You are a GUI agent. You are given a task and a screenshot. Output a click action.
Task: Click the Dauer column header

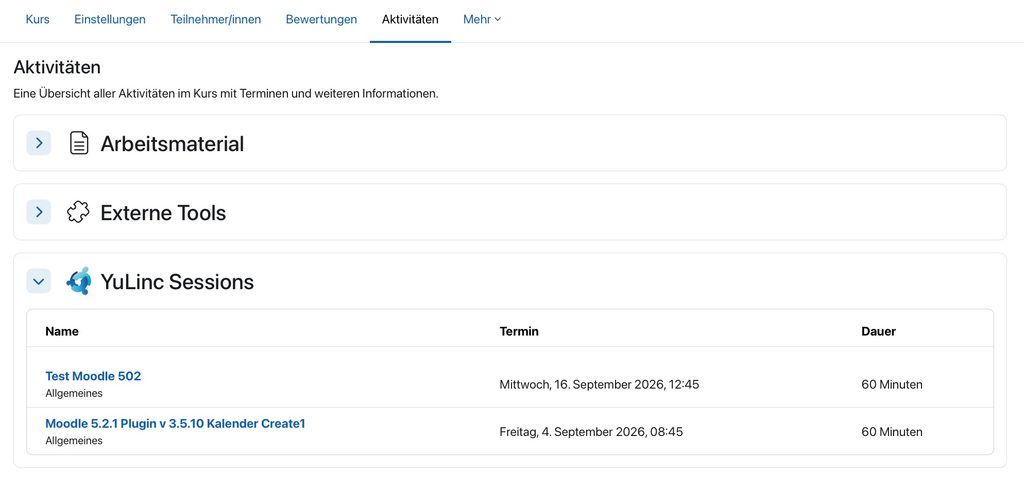pyautogui.click(x=878, y=332)
